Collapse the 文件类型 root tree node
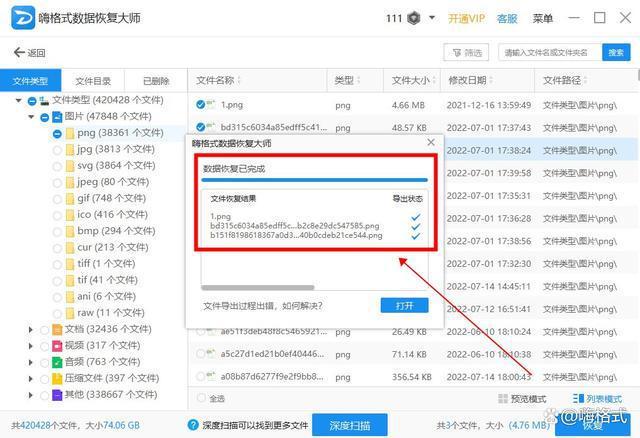640x438 pixels. click(x=18, y=100)
